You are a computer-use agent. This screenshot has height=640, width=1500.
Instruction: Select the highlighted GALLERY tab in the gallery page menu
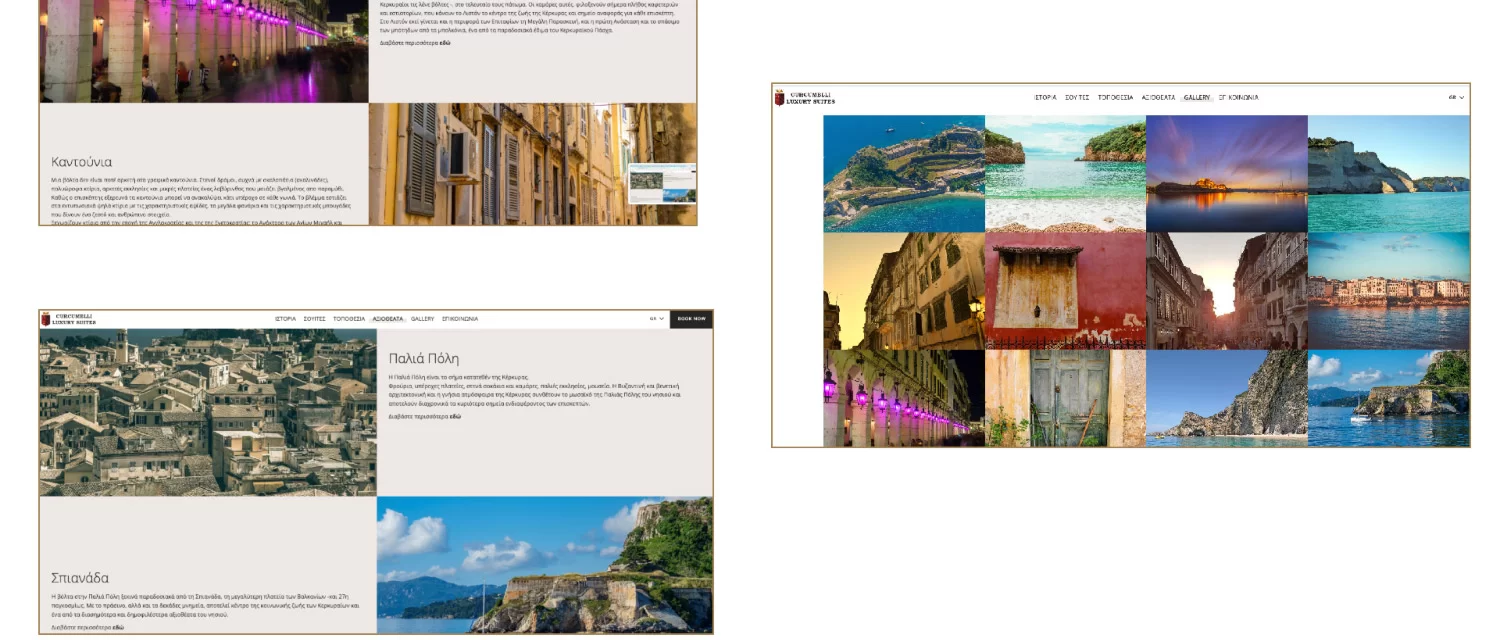click(1197, 98)
